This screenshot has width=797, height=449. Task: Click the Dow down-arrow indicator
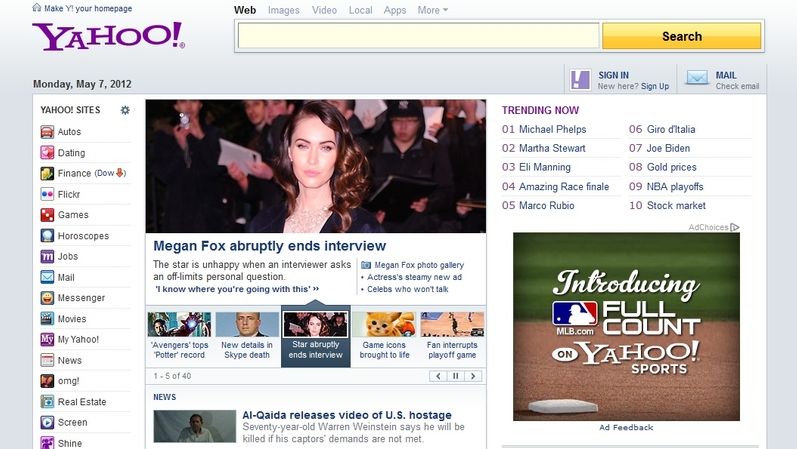[x=120, y=173]
